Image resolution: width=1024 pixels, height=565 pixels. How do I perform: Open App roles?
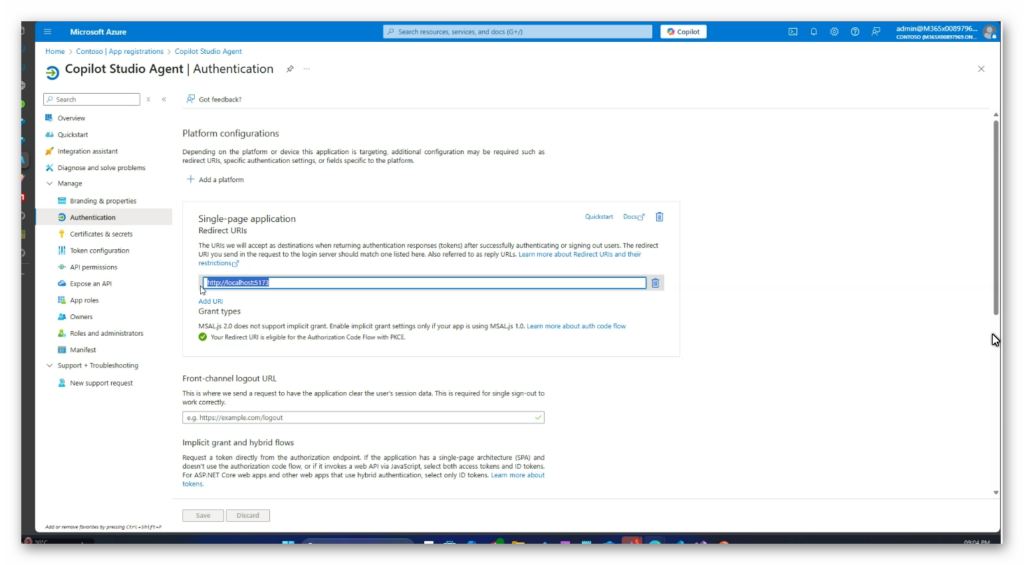84,300
